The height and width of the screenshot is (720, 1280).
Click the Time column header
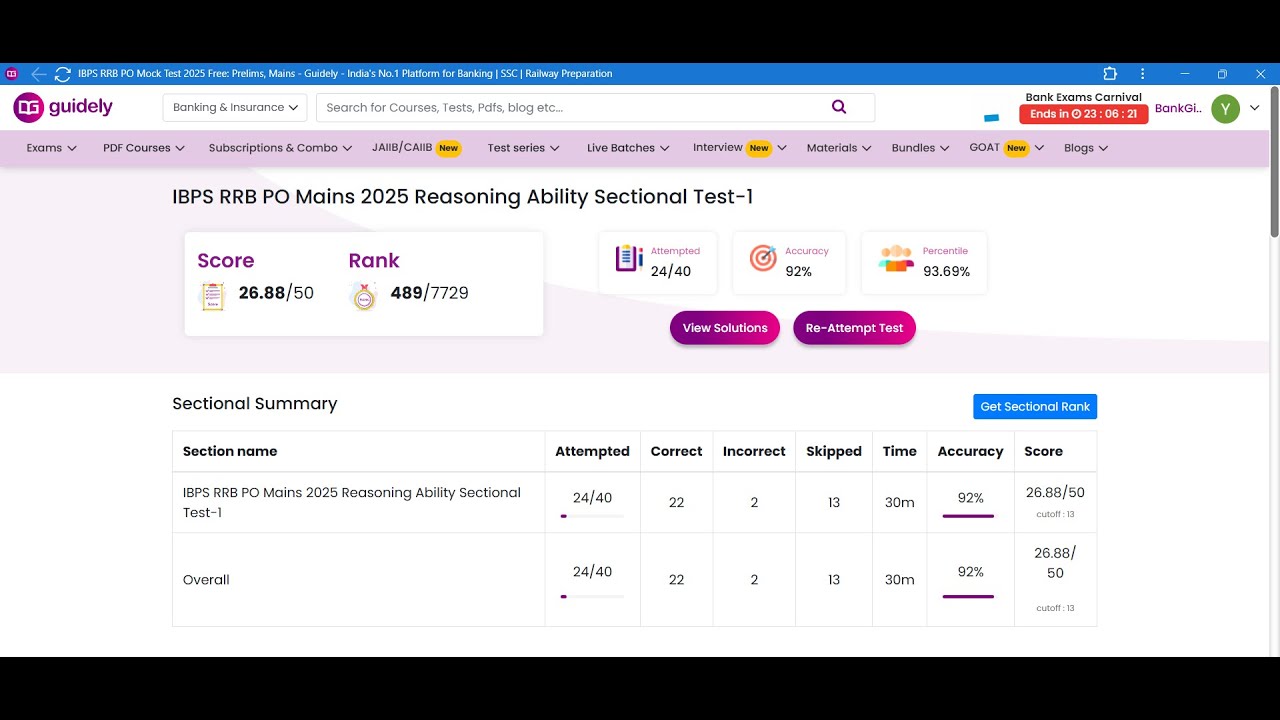pos(900,452)
